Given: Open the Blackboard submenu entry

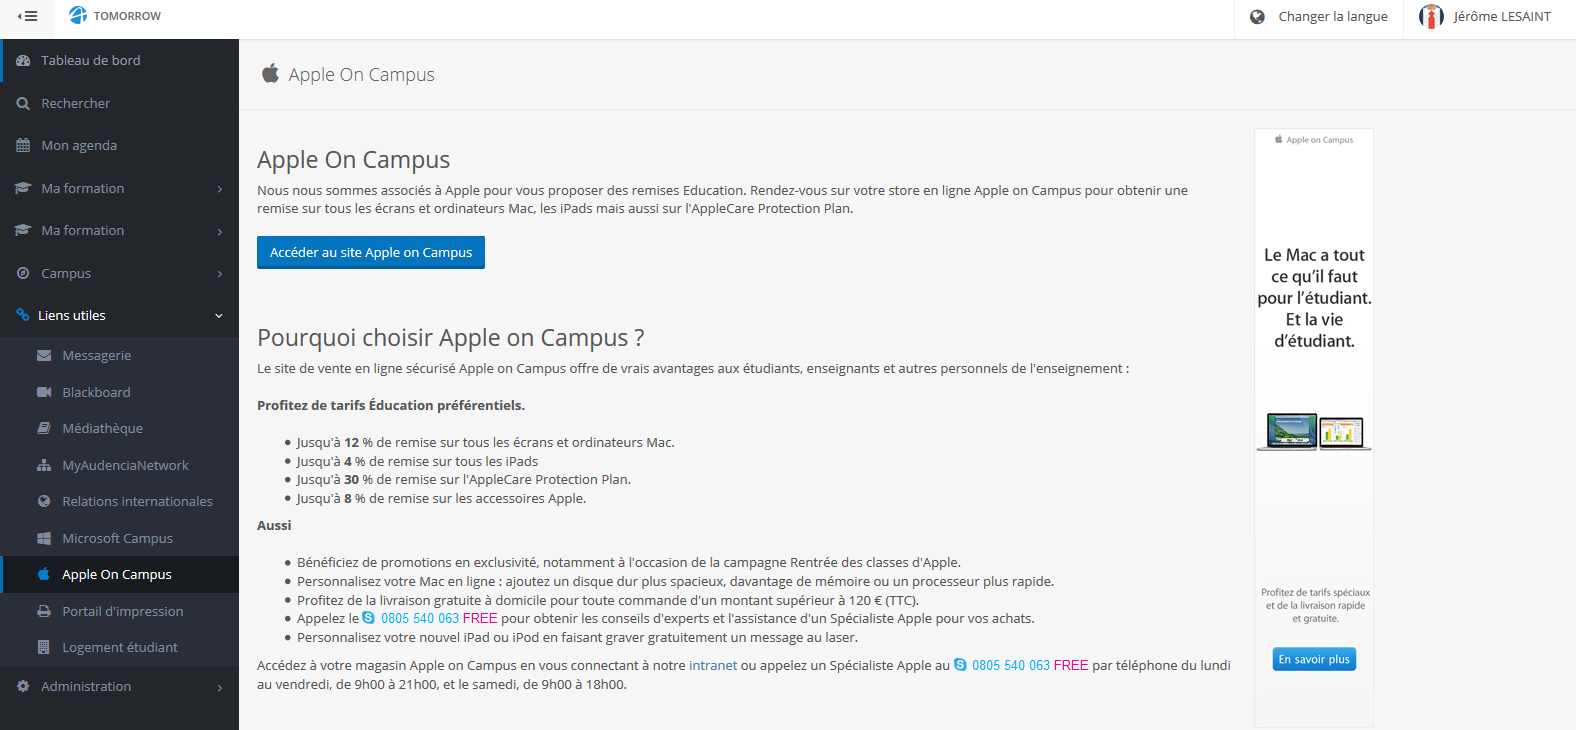Looking at the screenshot, I should 120,392.
